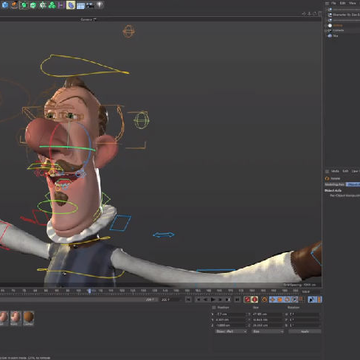
Task: Switch to the highlighted Object Axis tab
Action: pos(353,184)
